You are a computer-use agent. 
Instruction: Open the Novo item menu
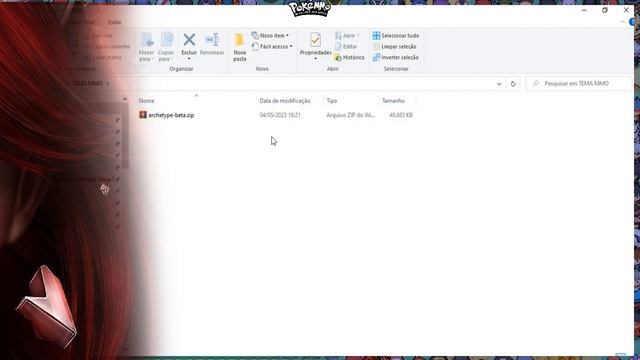pos(270,36)
